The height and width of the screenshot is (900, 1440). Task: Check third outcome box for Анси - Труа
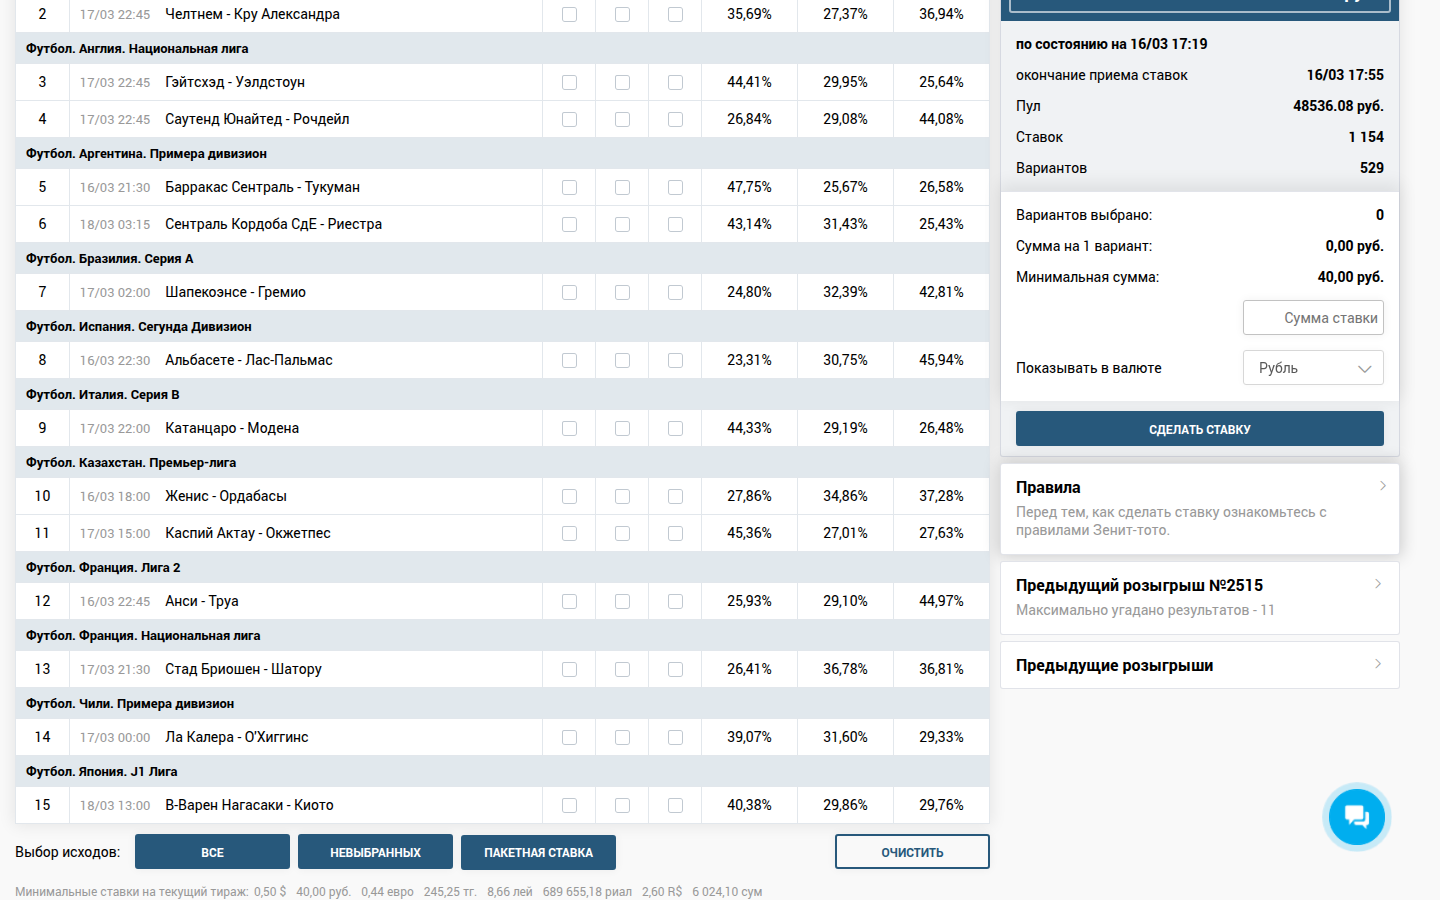tap(675, 601)
